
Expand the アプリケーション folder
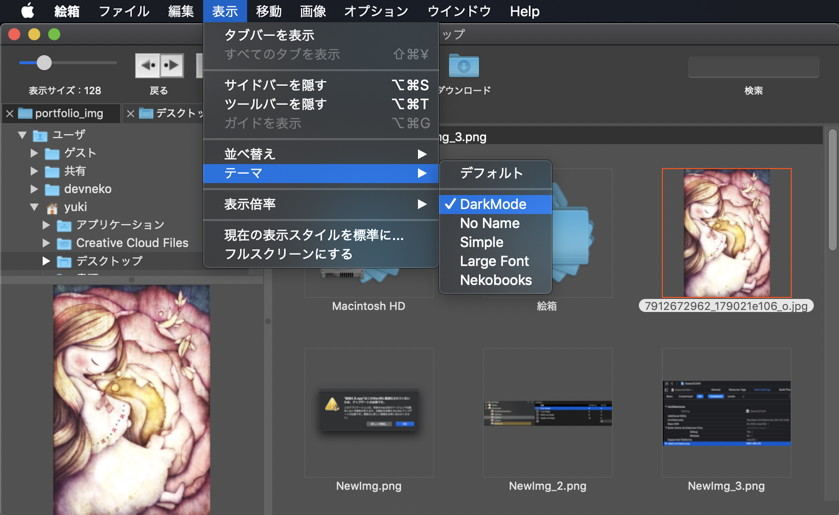[x=47, y=225]
